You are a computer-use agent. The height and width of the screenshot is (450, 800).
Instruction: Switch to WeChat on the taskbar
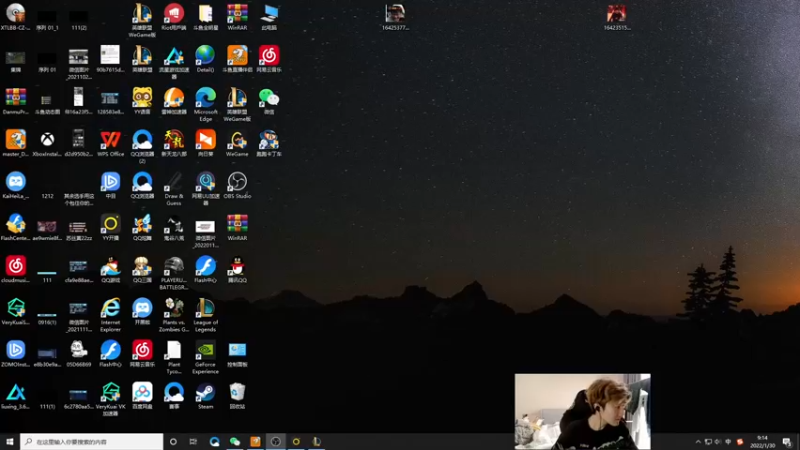(x=235, y=441)
